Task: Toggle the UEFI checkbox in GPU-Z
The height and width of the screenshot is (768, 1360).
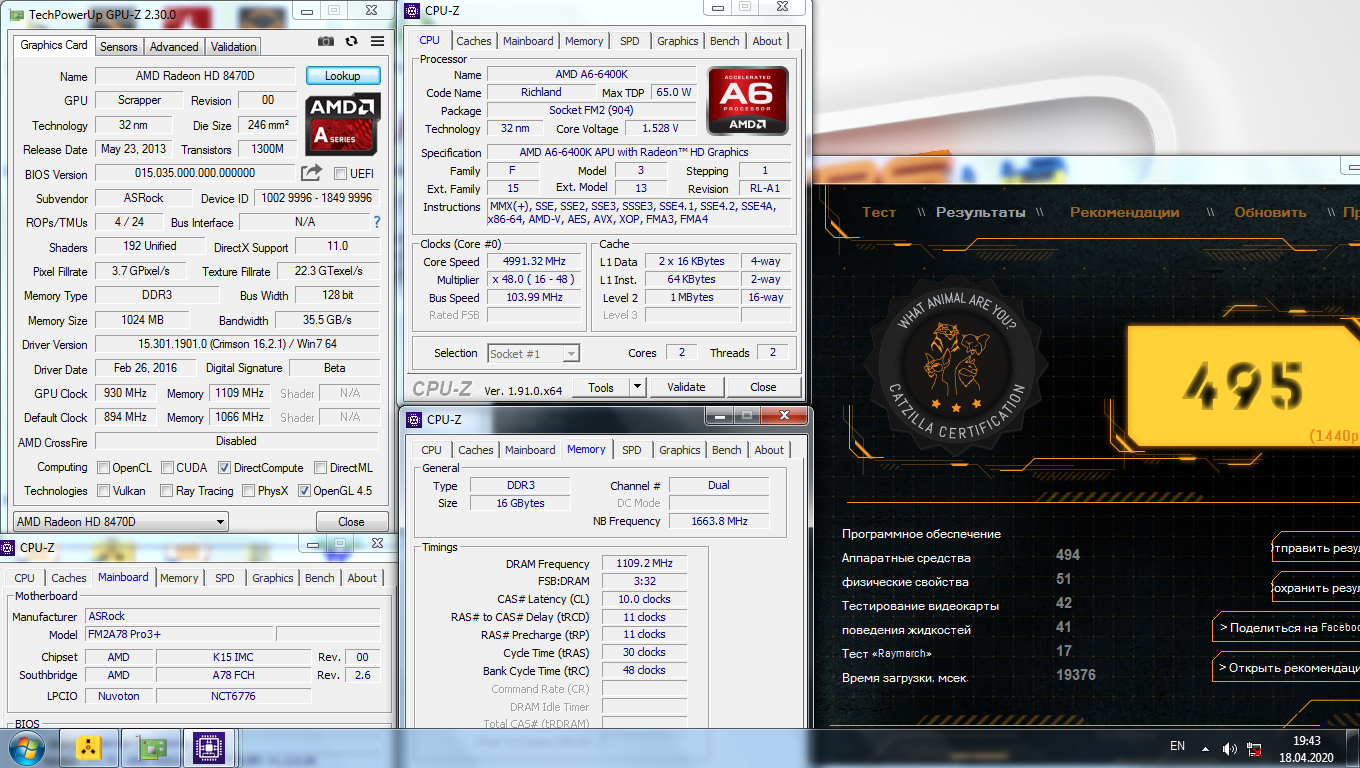Action: 340,173
